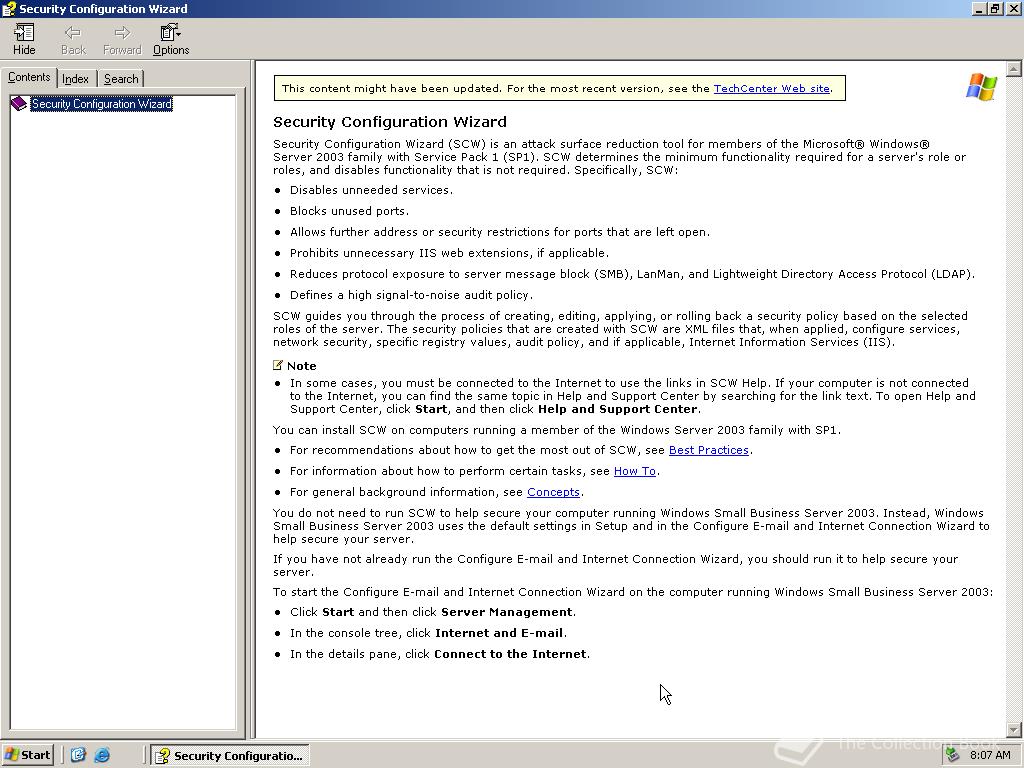Launch Internet Explorer from Quick Launch
Image resolution: width=1024 pixels, height=768 pixels.
[x=102, y=755]
